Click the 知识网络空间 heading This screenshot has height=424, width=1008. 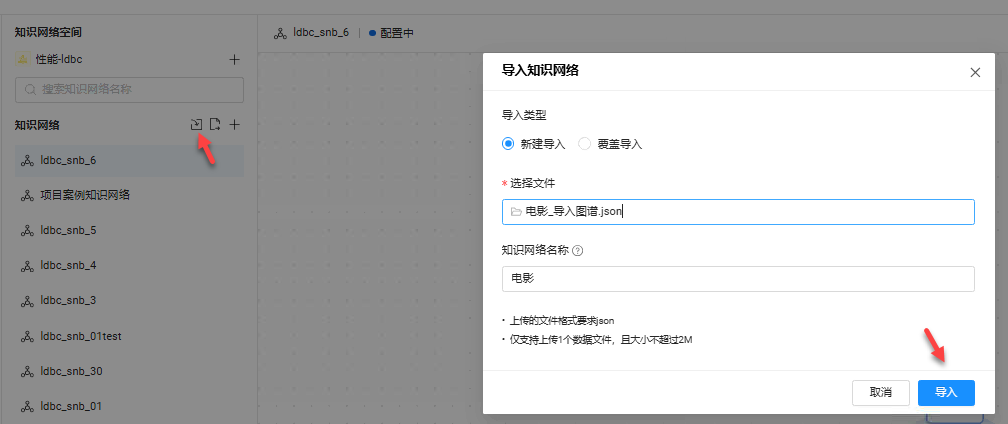[48, 32]
